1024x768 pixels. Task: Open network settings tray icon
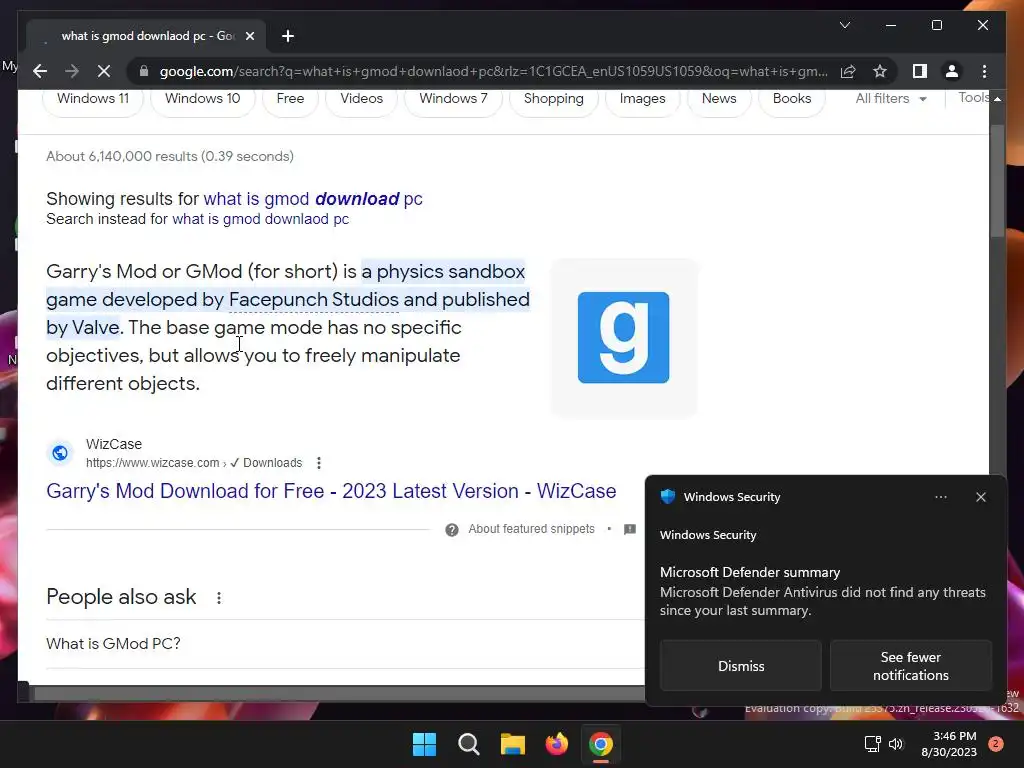(872, 744)
